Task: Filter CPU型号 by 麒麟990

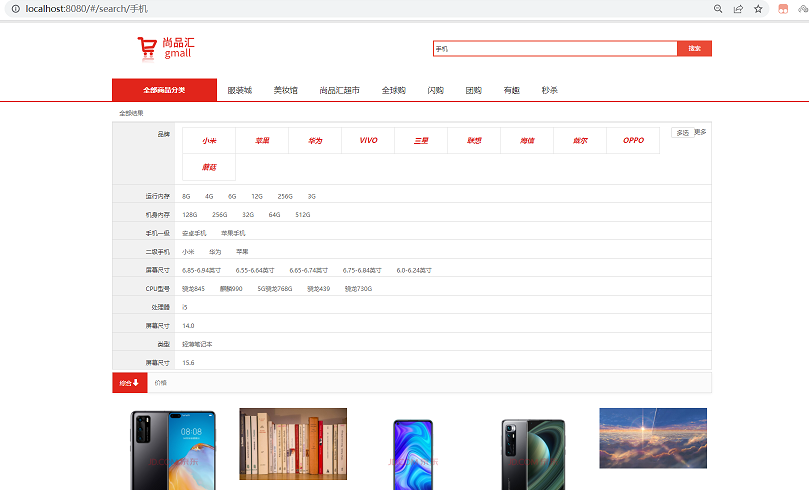Action: pyautogui.click(x=231, y=289)
